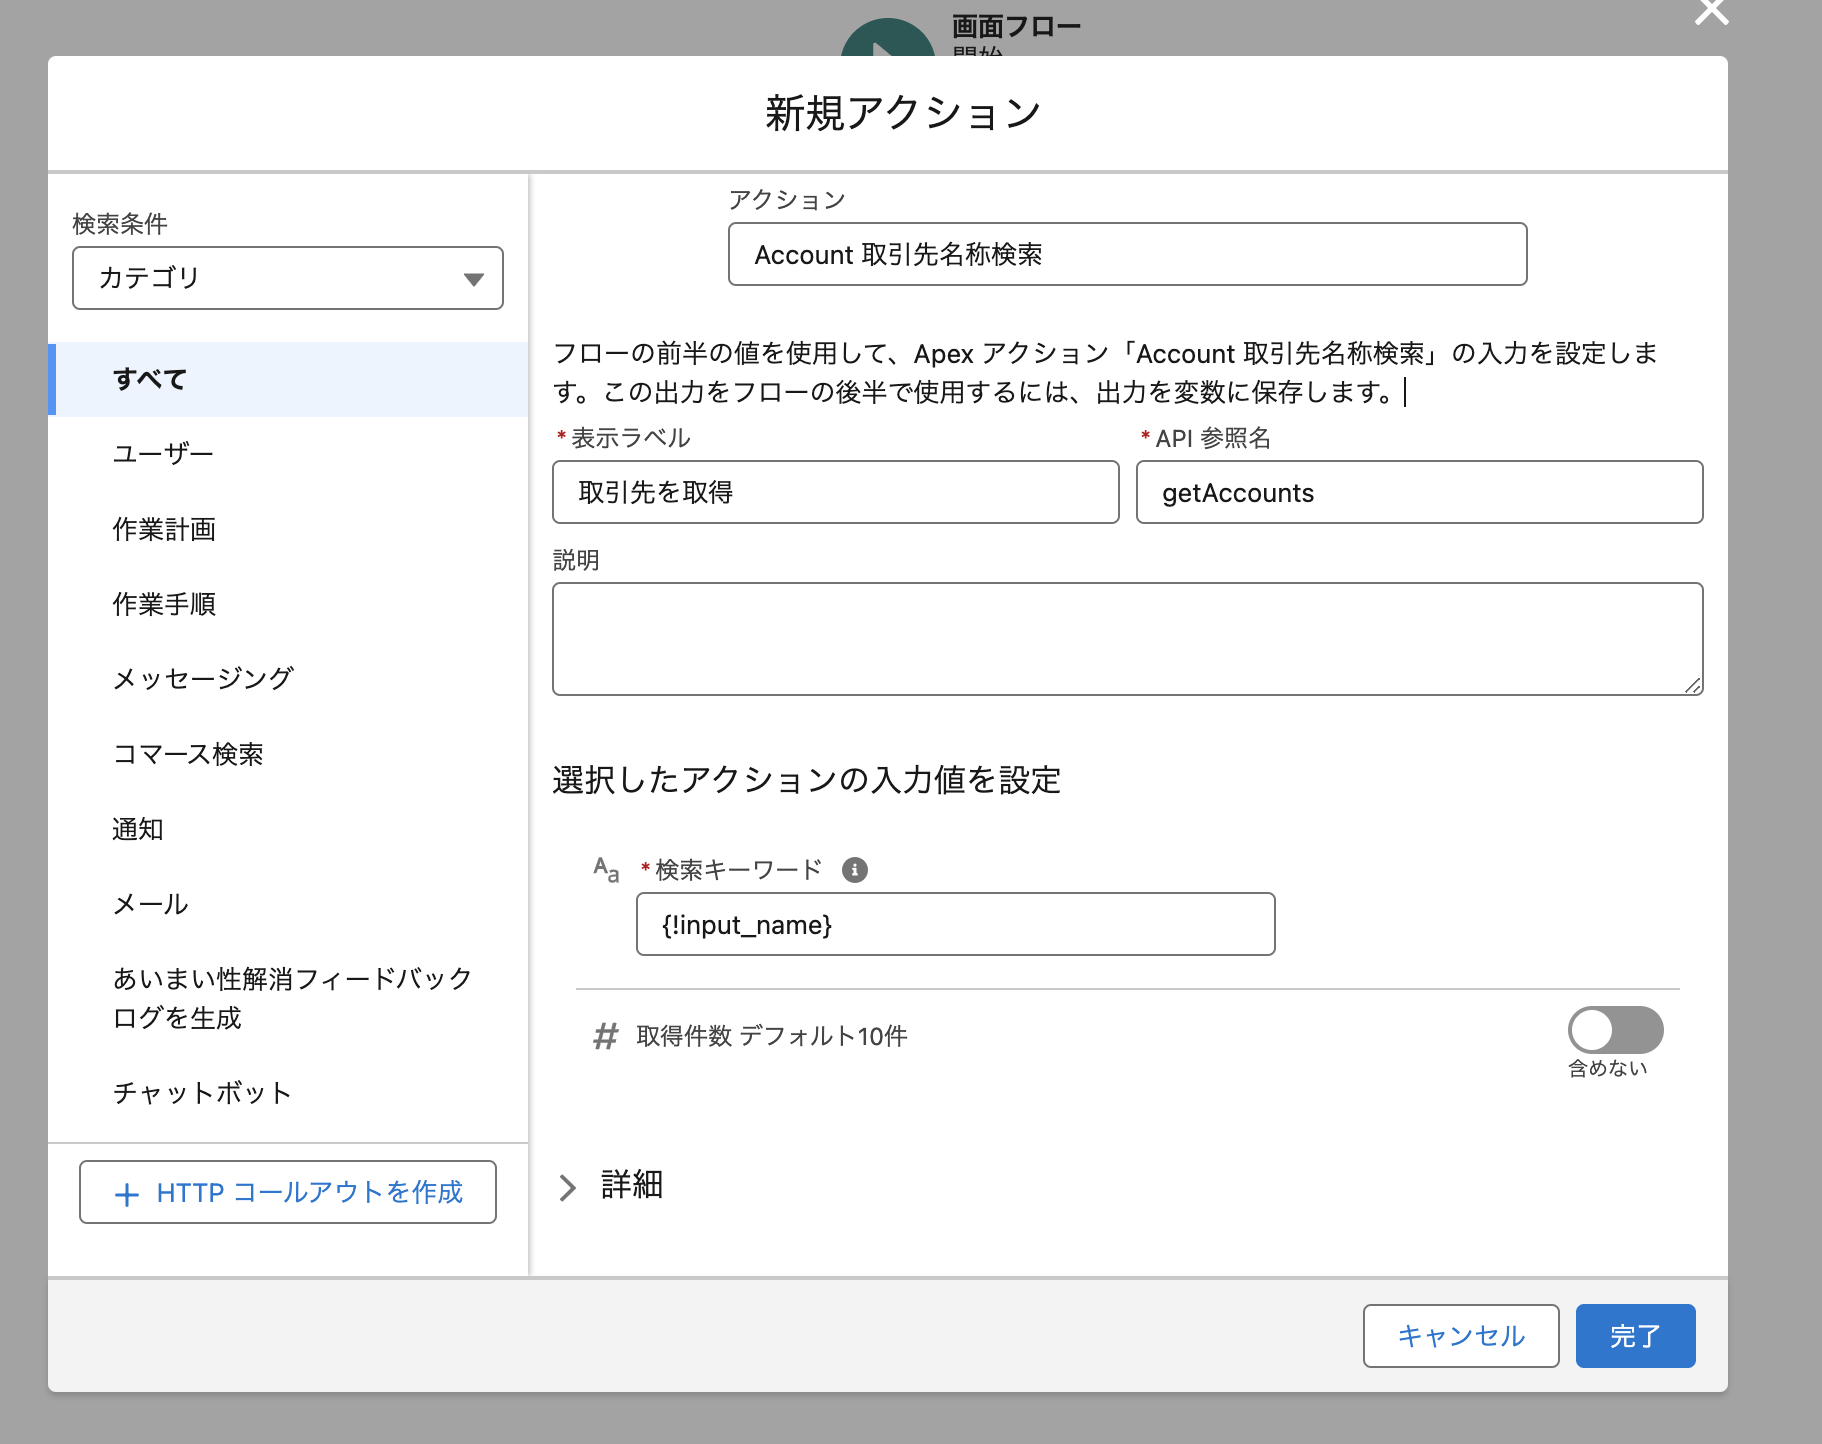The height and width of the screenshot is (1444, 1822).
Task: Click the キャンセル button
Action: coord(1460,1335)
